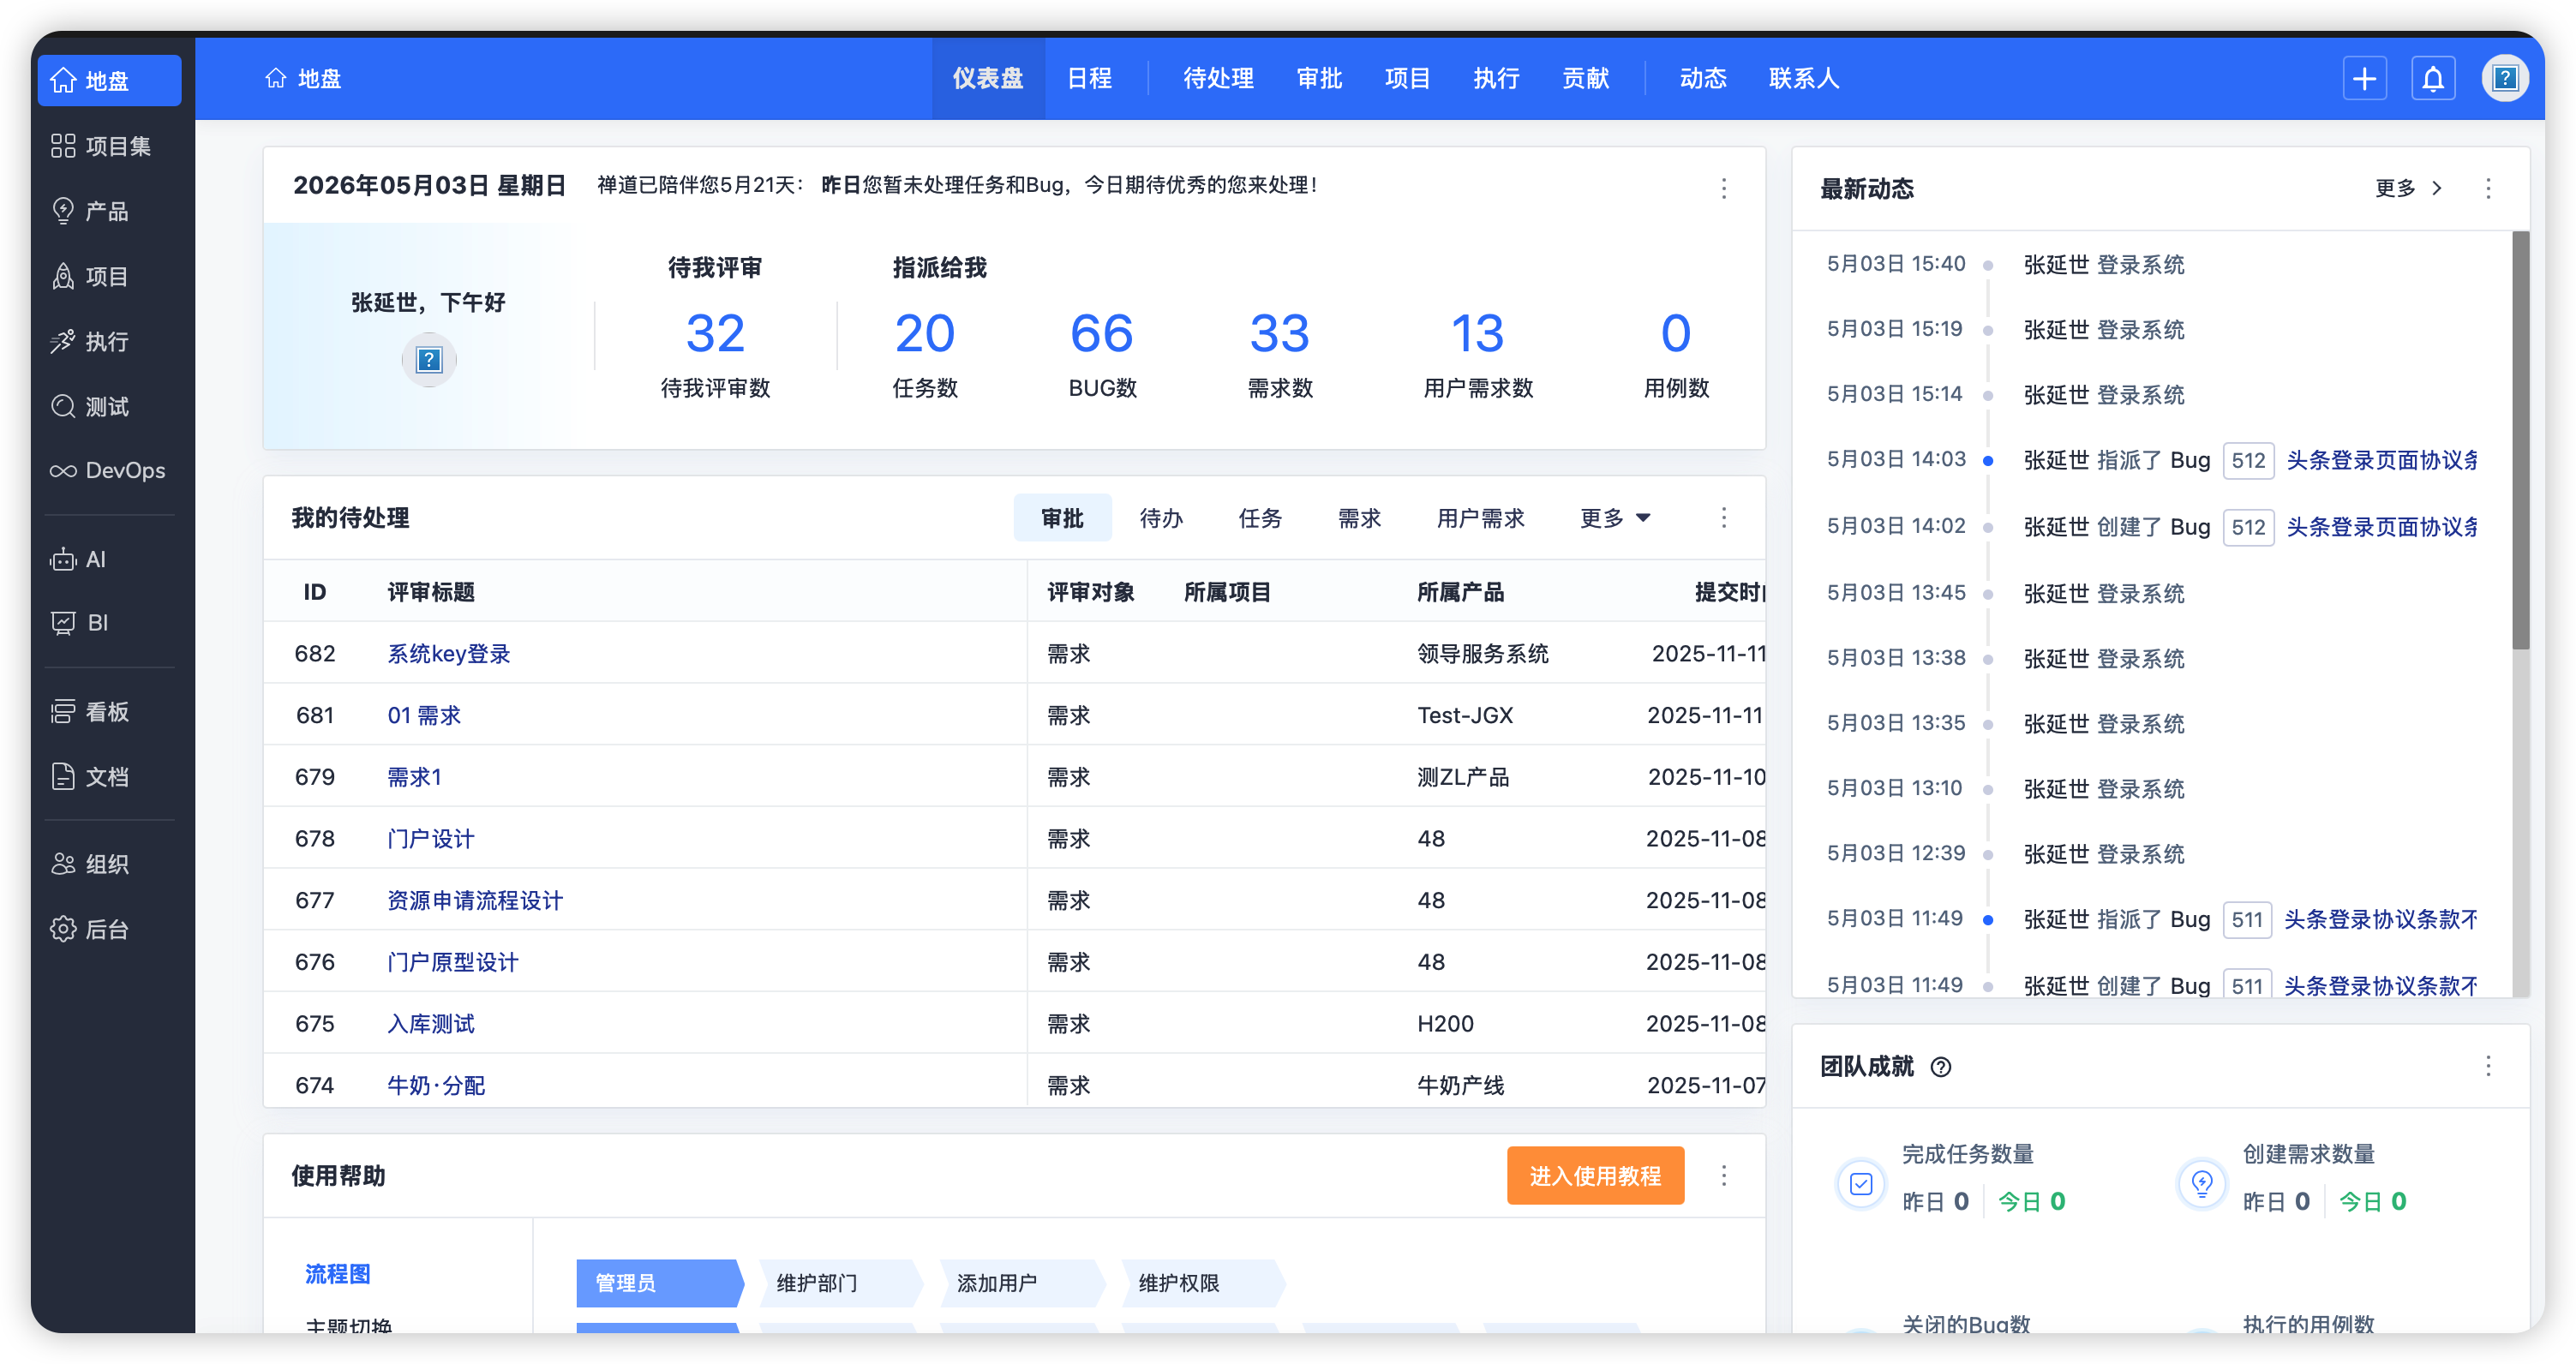
Task: Open the 团队成就 block options menu
Action: click(x=2489, y=1066)
